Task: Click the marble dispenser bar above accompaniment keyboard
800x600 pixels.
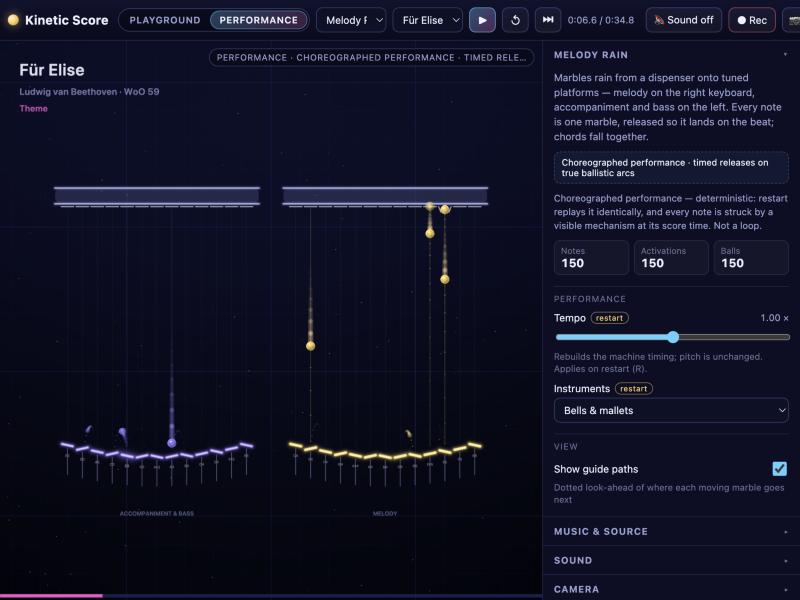Action: (157, 196)
